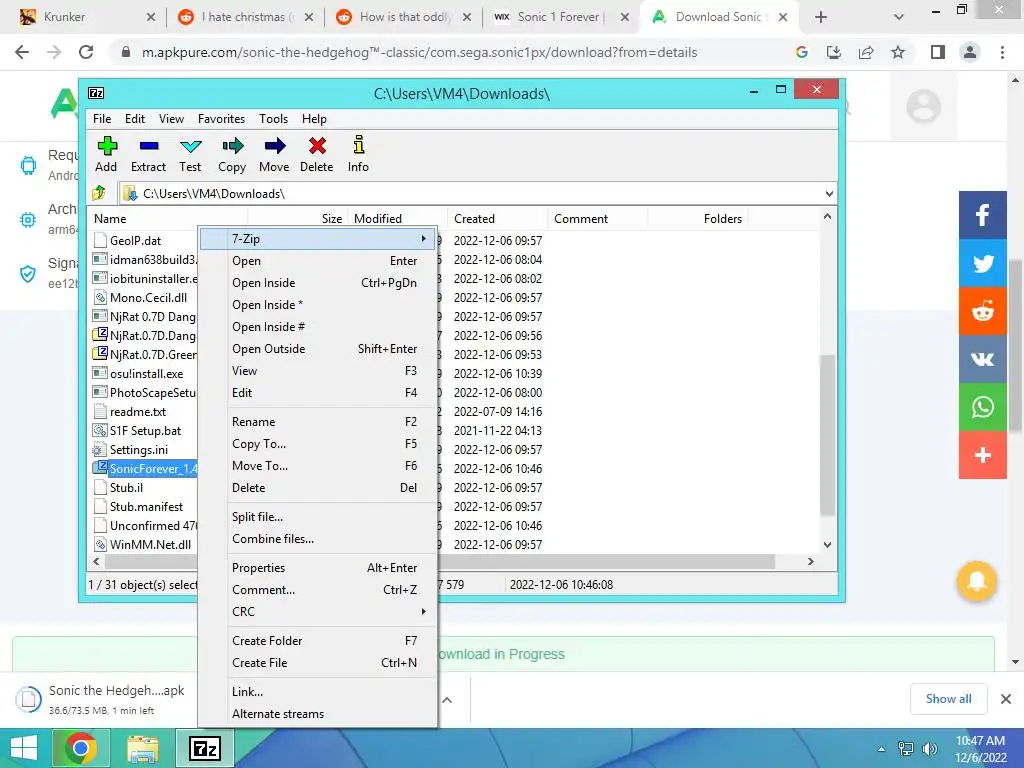Share on Facebook via sidebar icon
The image size is (1024, 768).
[982, 215]
